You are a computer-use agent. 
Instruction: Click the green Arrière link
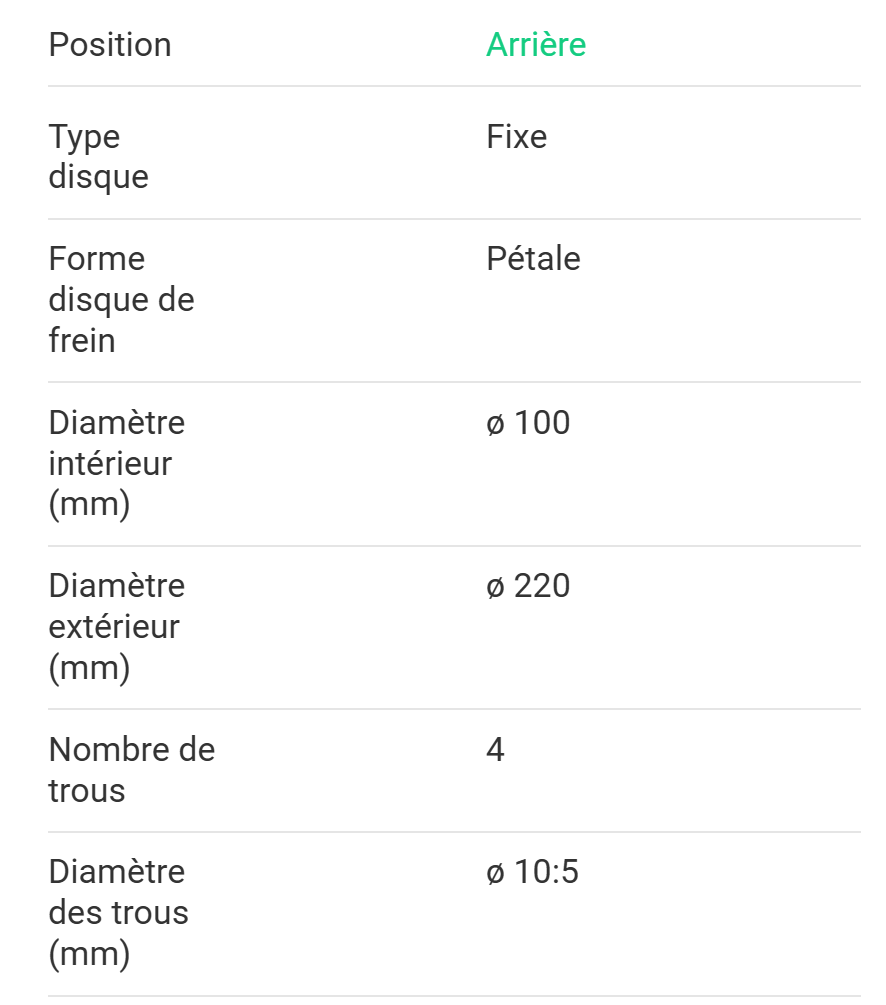pos(536,45)
